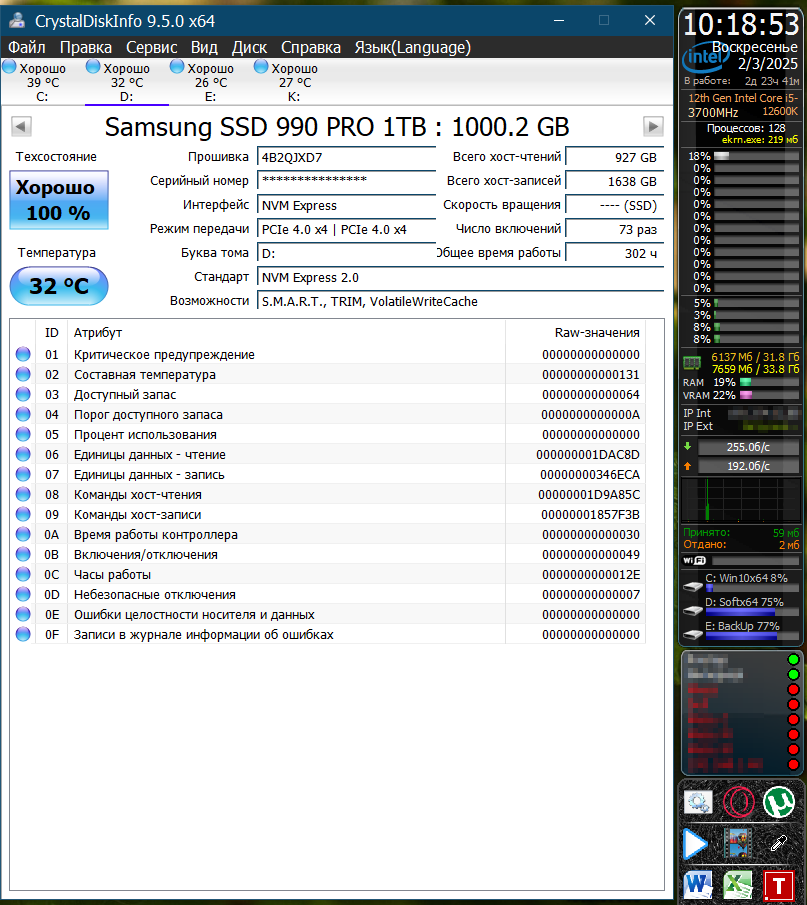
Task: Launch Opera GX from the launcher
Action: click(x=738, y=802)
